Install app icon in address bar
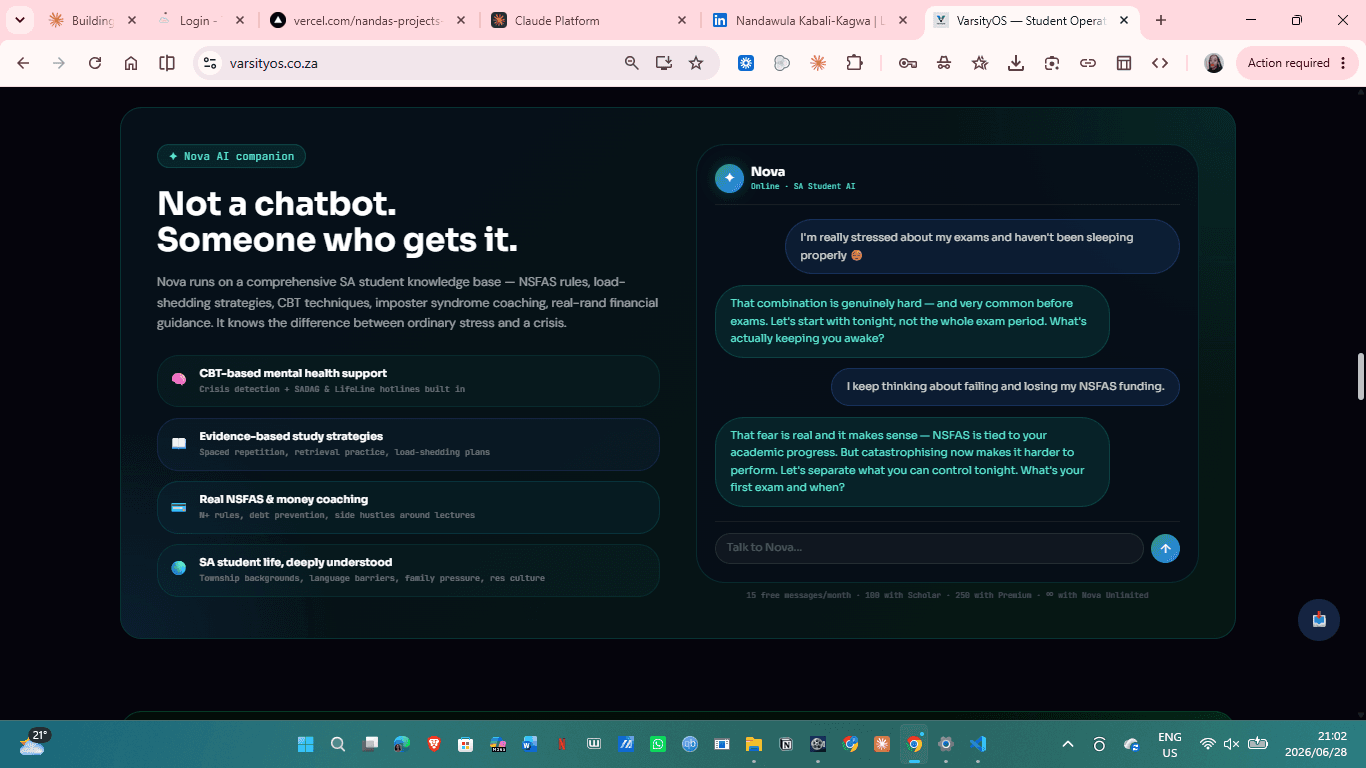The image size is (1366, 768). click(x=664, y=63)
